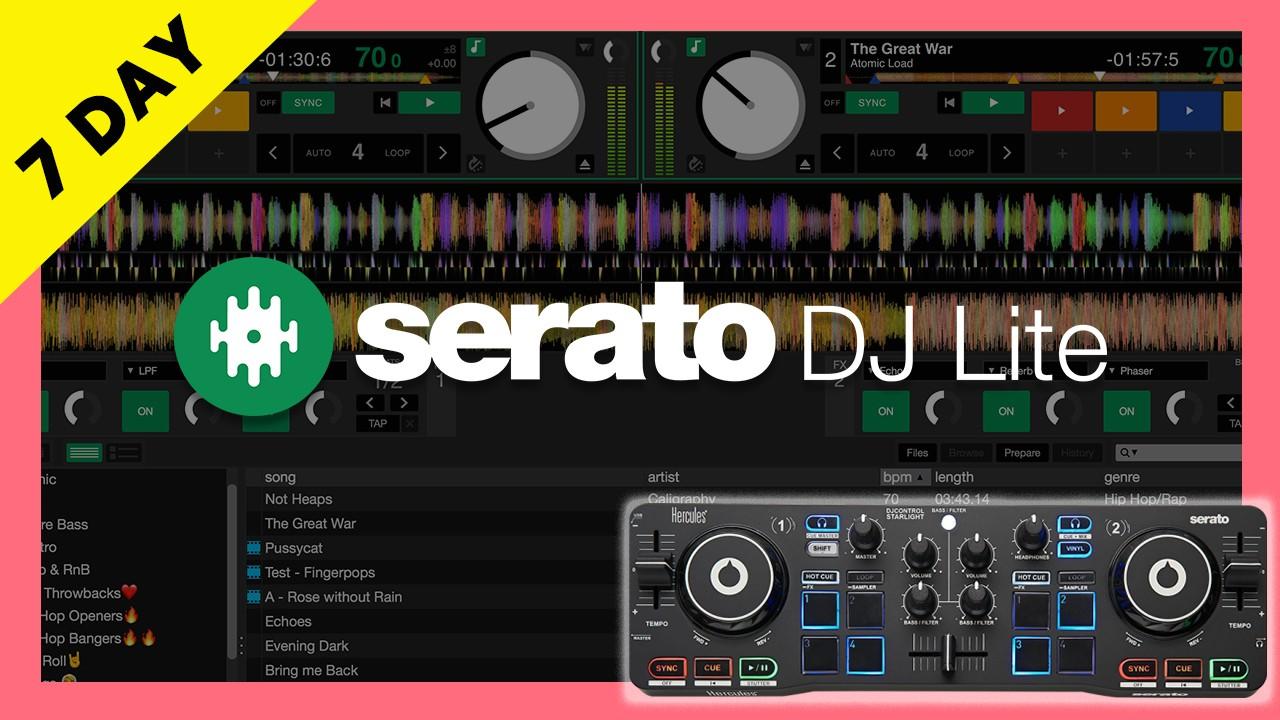This screenshot has height=720, width=1280.
Task: Sort by genre column header
Action: [1122, 477]
